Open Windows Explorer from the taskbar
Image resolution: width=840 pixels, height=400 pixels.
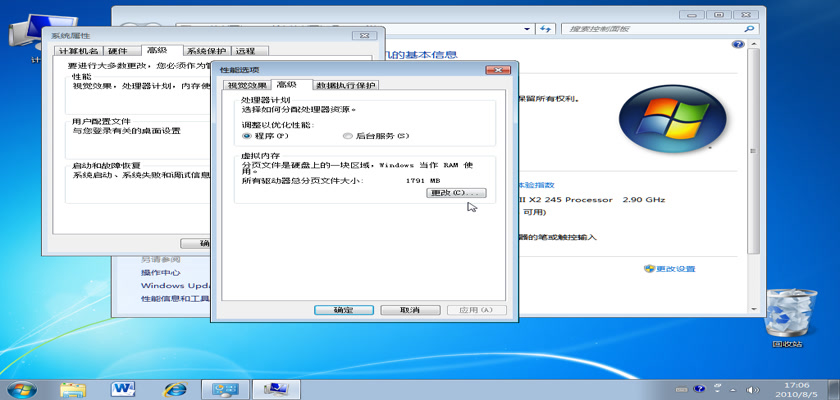(73, 388)
